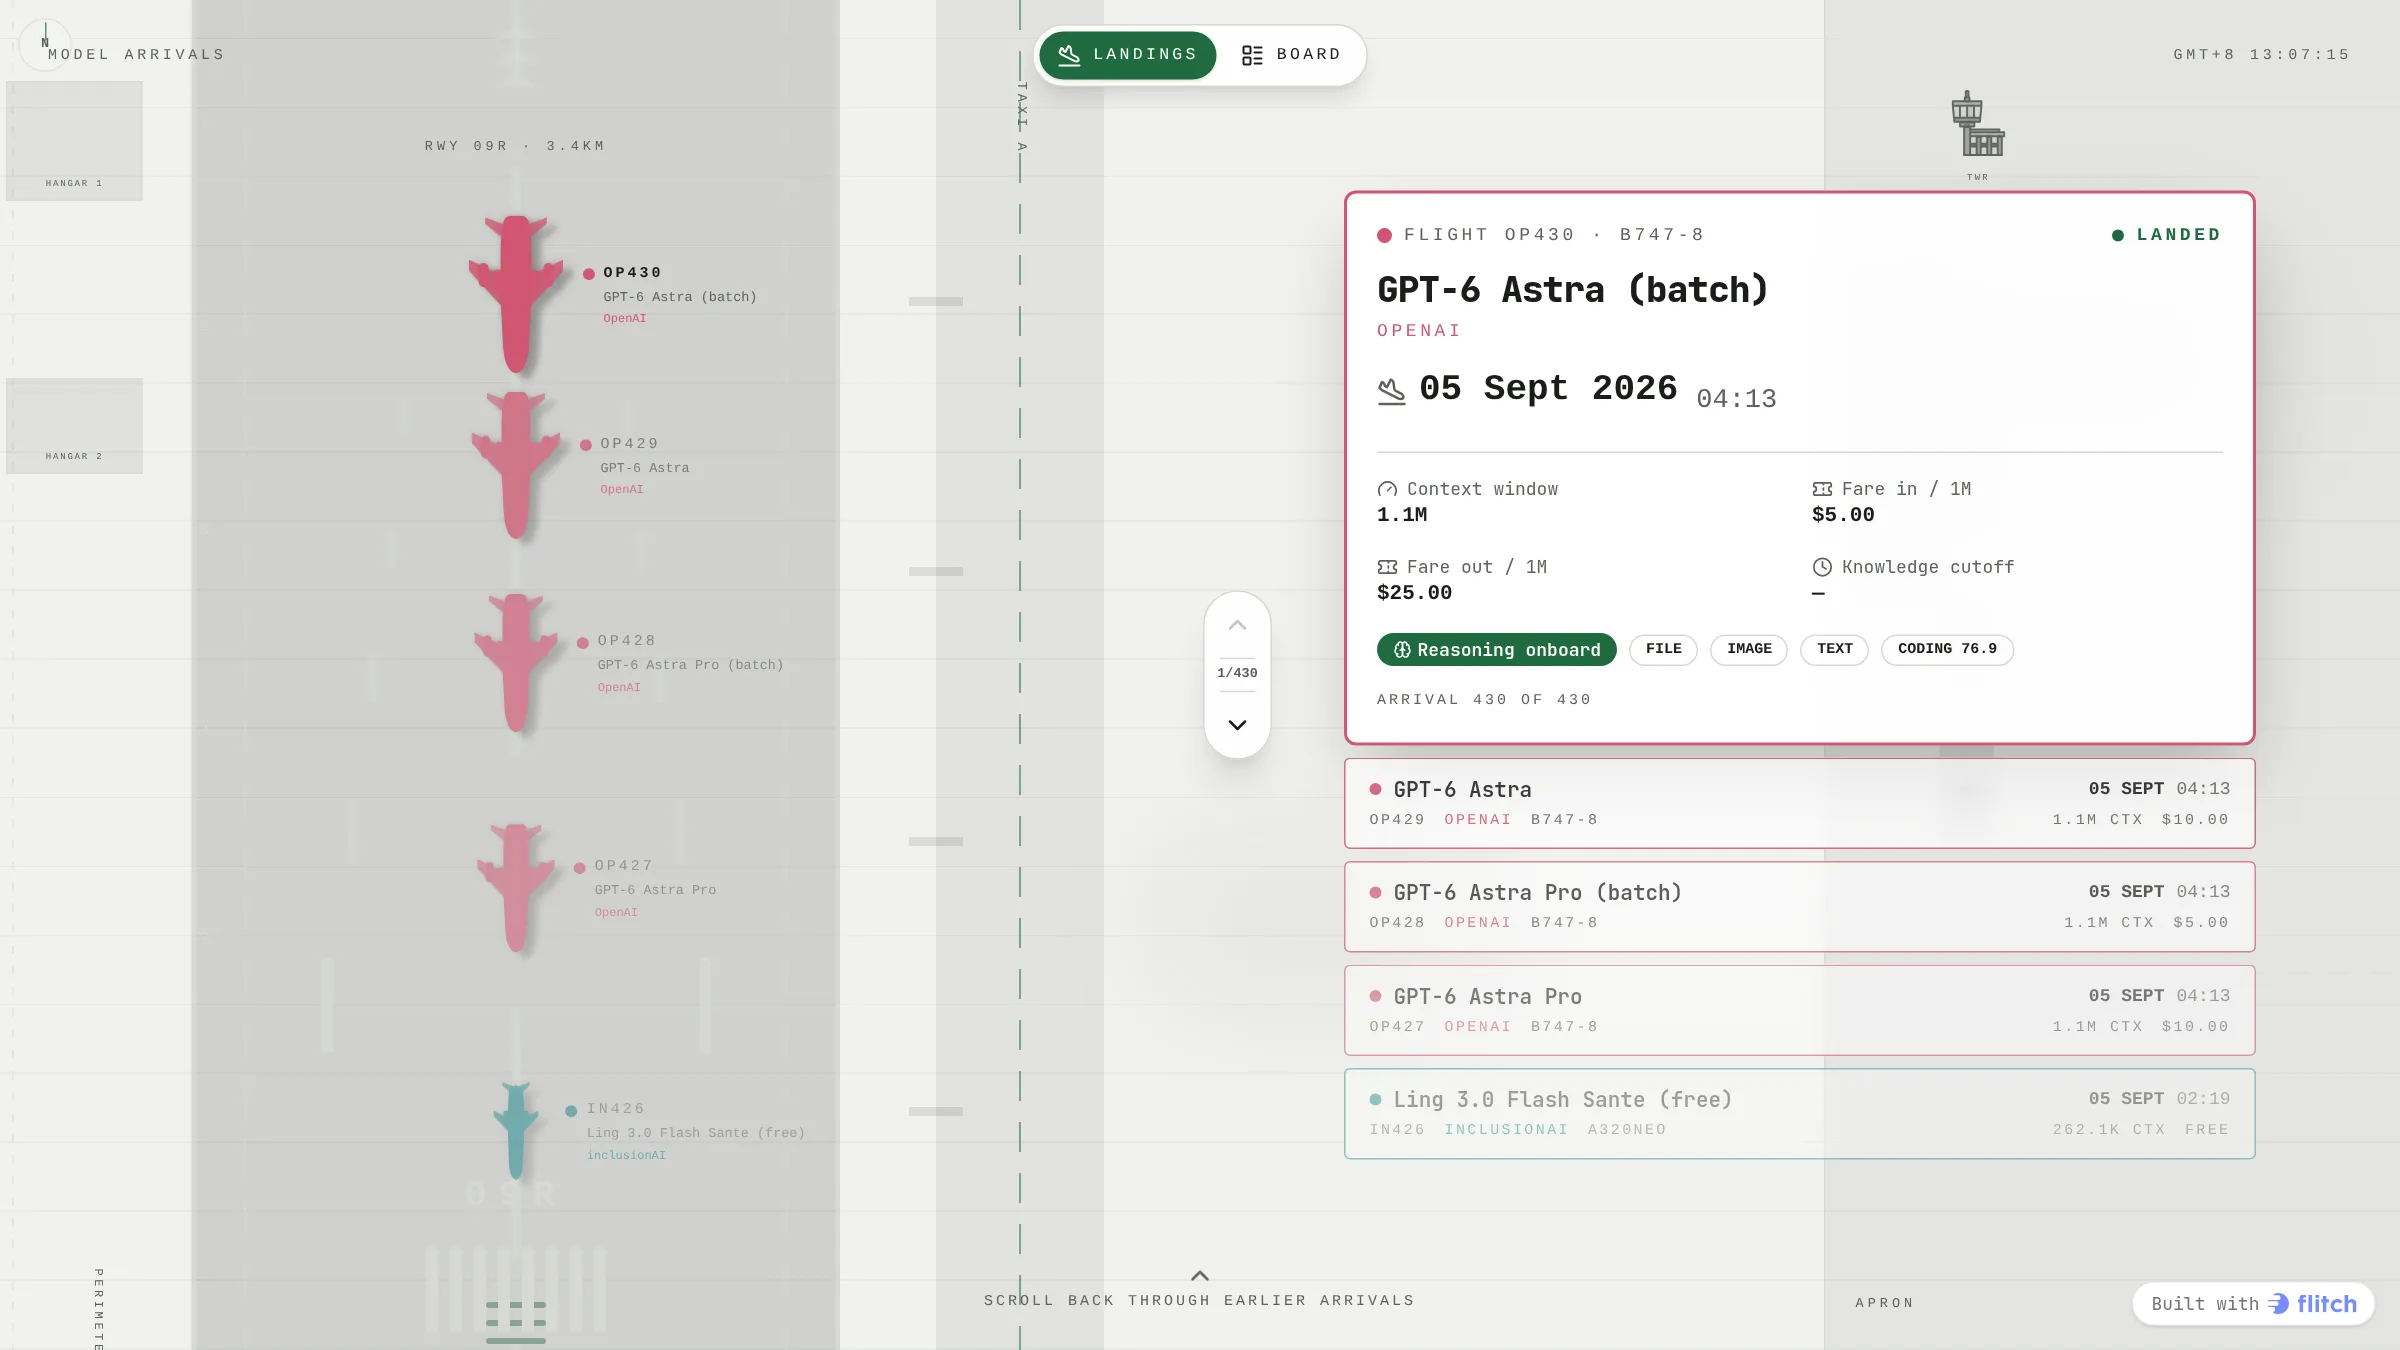Viewport: 2400px width, 1350px height.
Task: Click the flitch logo badge
Action: click(2253, 1303)
